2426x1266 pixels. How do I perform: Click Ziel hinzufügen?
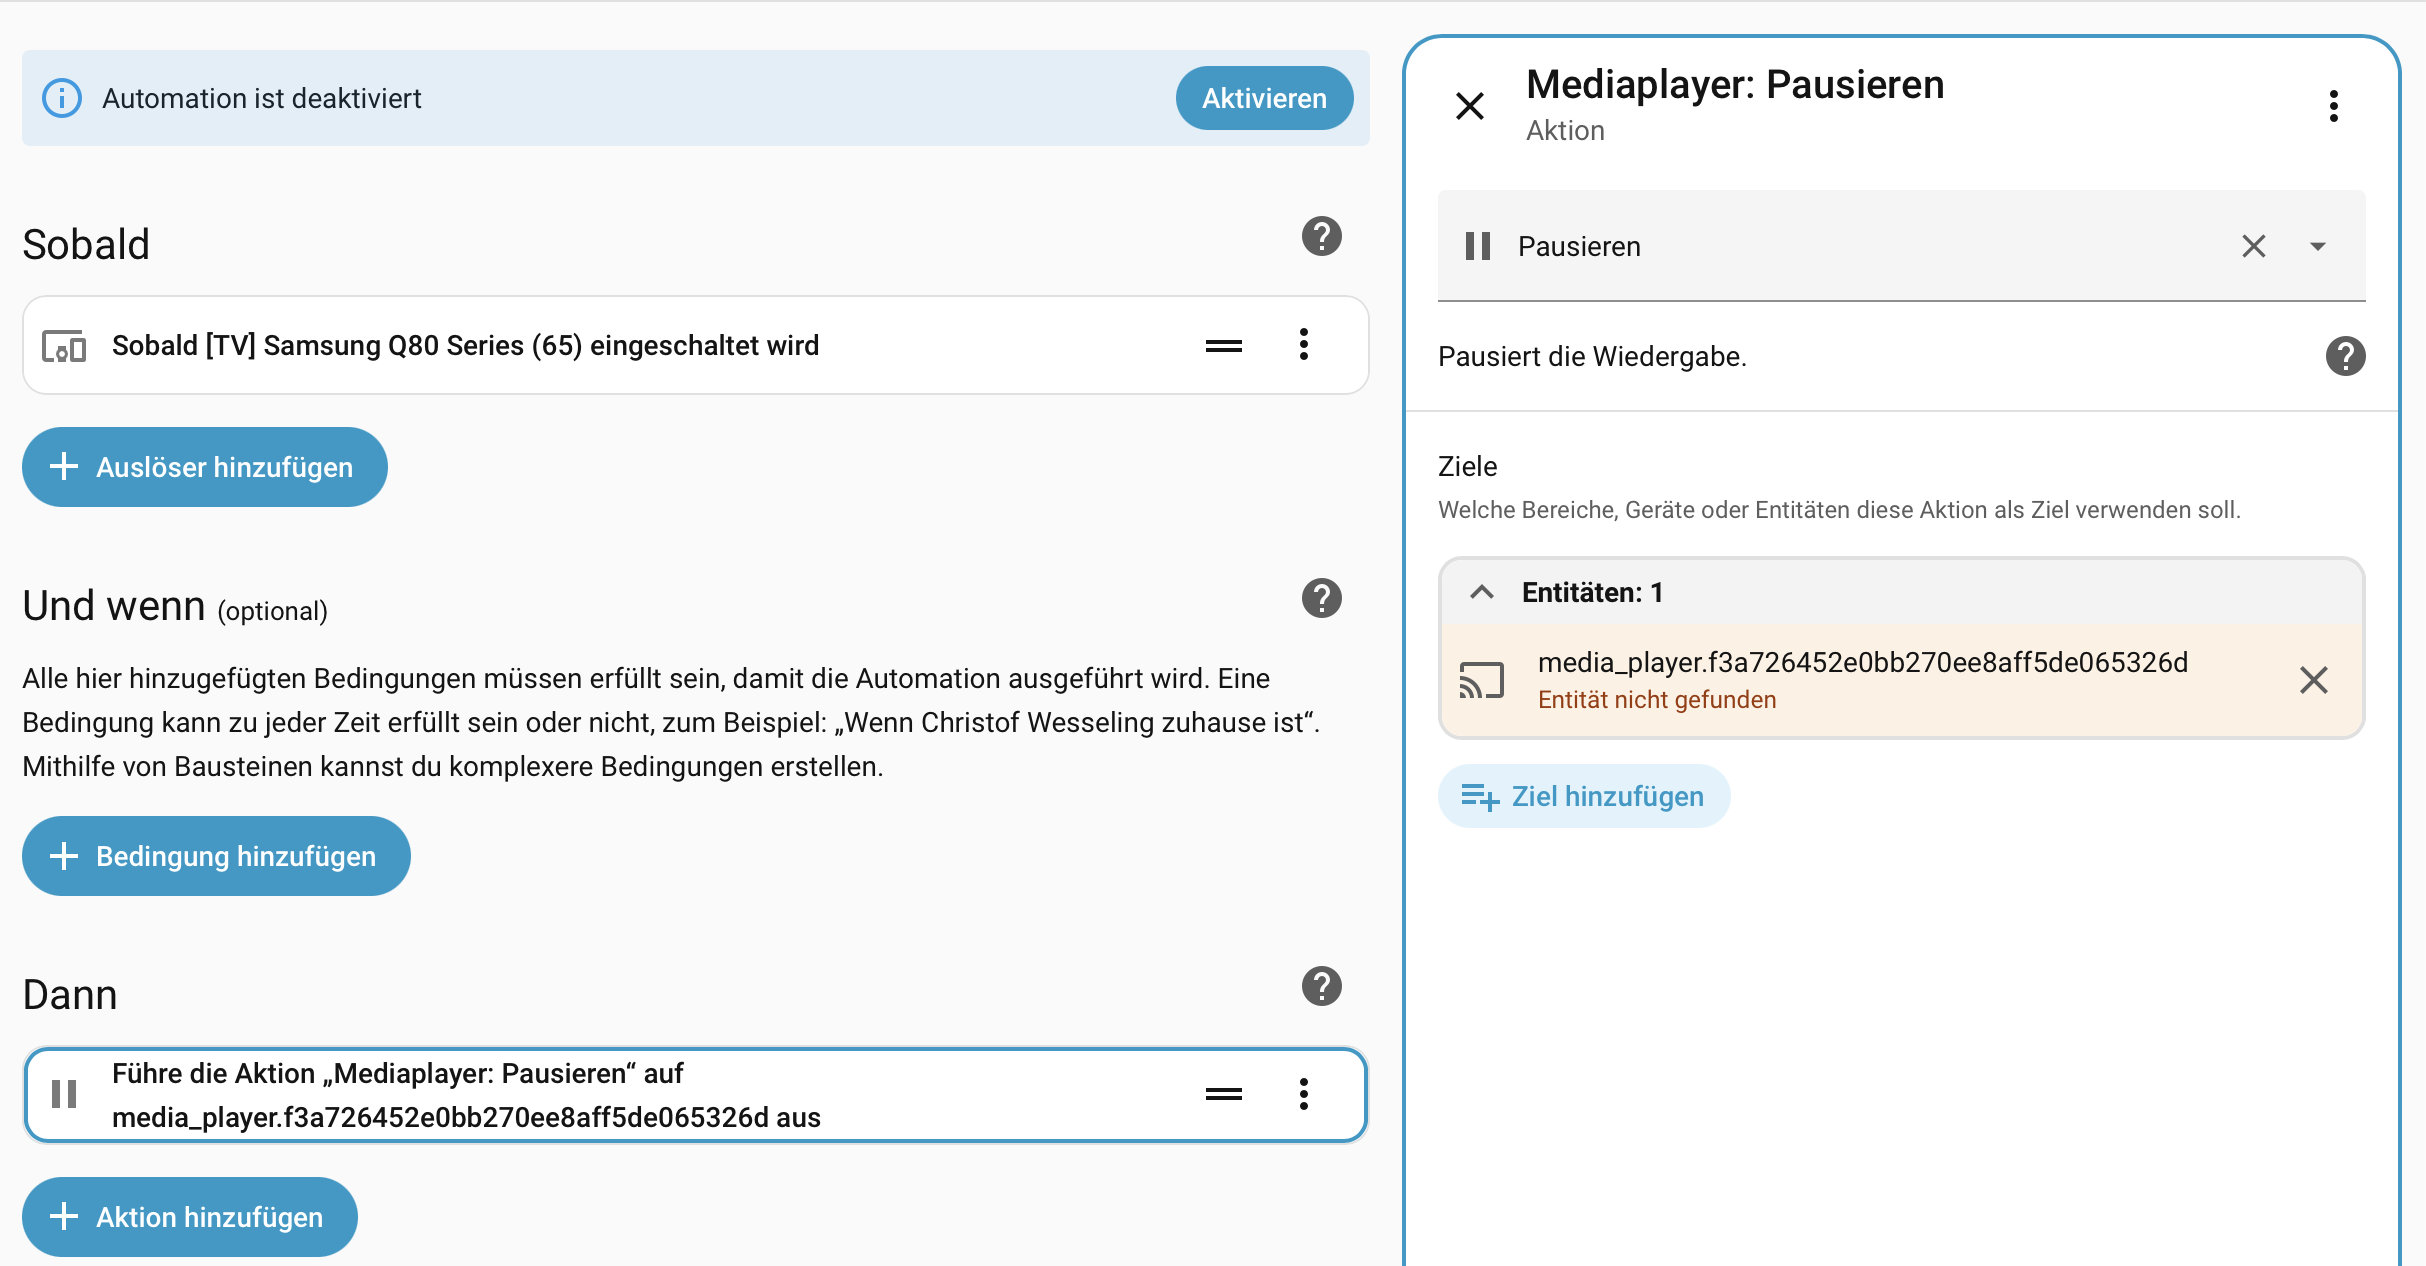[1584, 796]
